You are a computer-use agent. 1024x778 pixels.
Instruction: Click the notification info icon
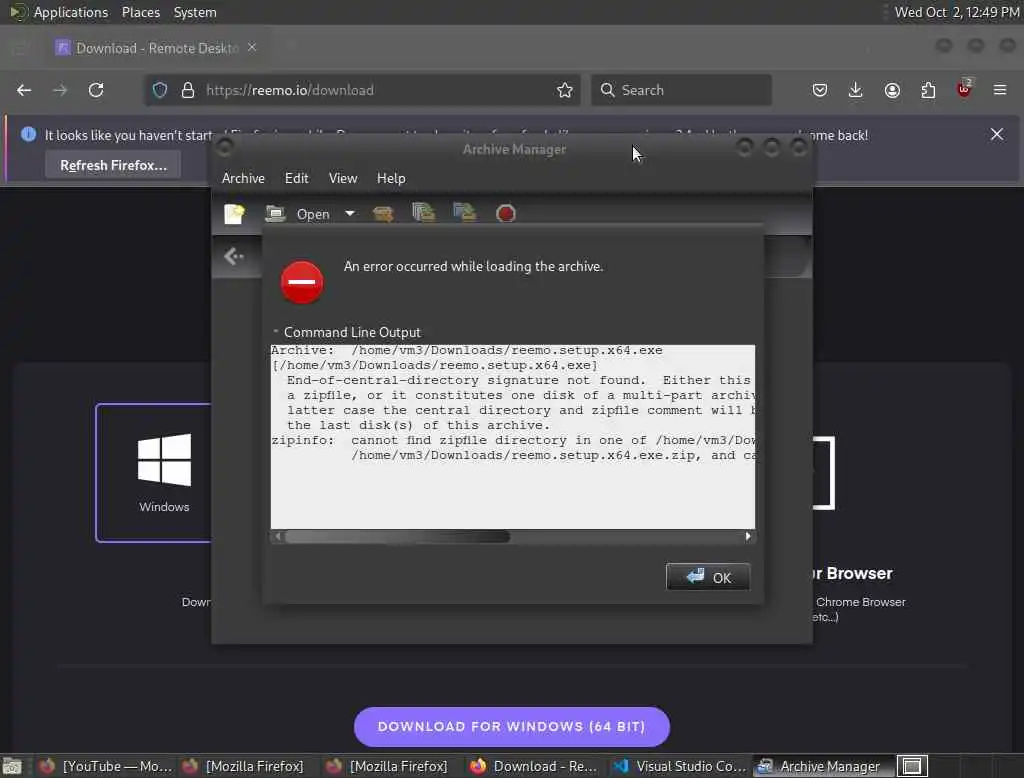(x=28, y=135)
